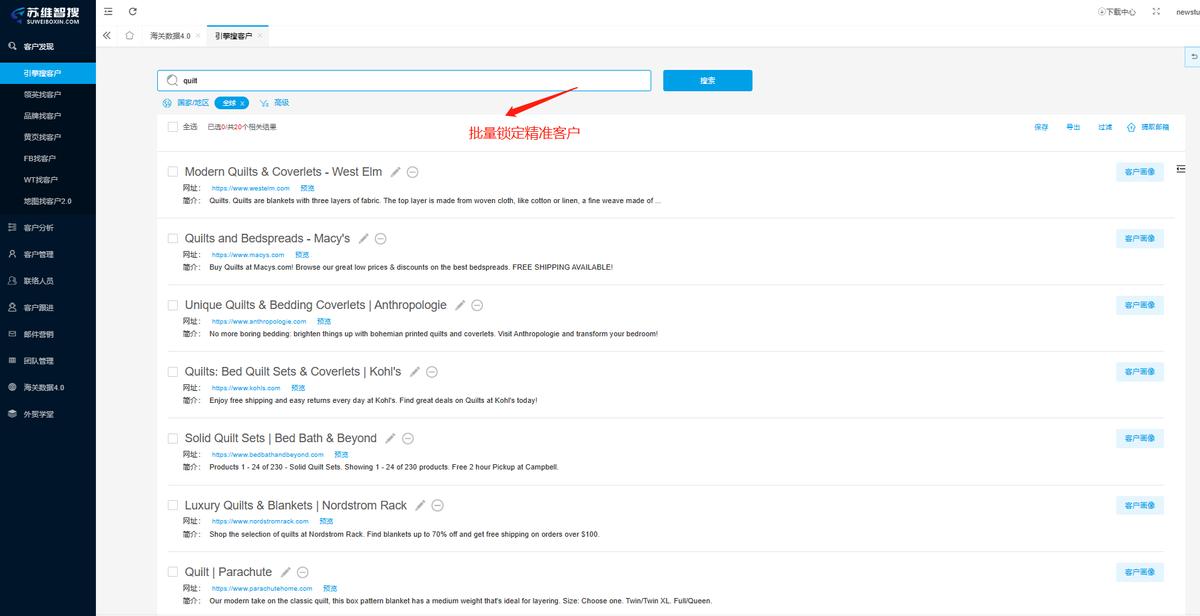Click 导出 to export results

coord(1073,127)
